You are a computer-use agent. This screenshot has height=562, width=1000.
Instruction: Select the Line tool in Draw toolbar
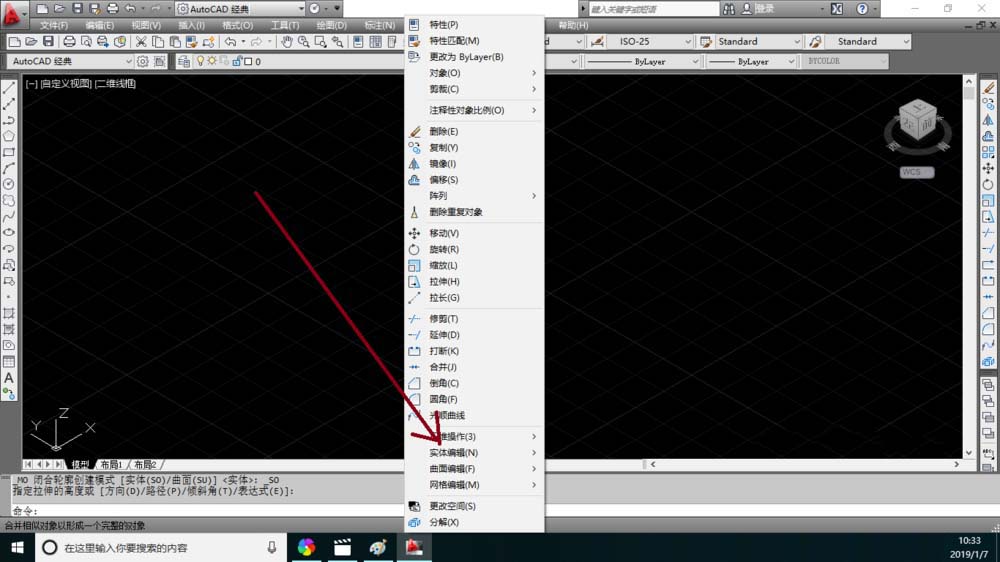[9, 88]
